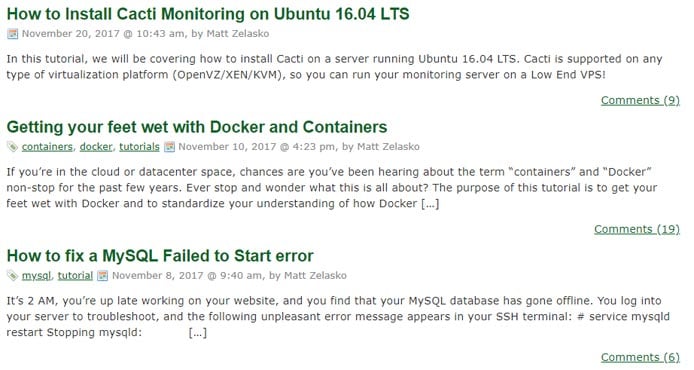View Comments (19) on Docker post

[636, 229]
